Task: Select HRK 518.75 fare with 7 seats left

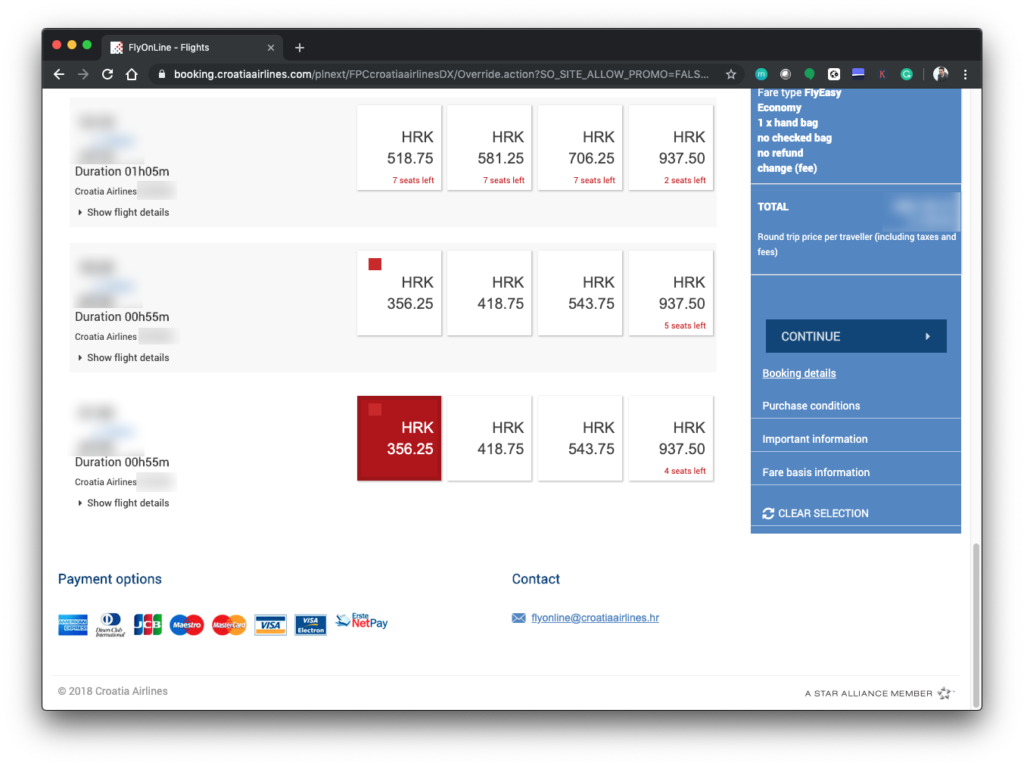Action: 399,147
